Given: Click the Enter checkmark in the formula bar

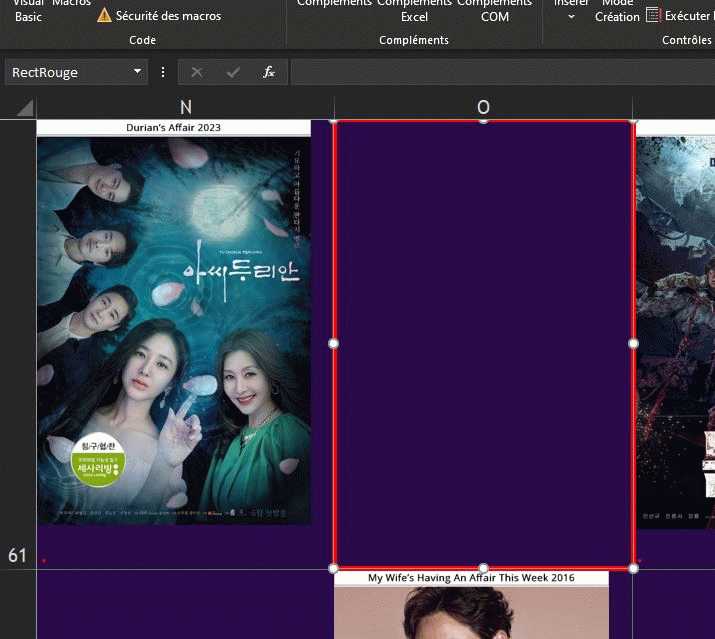Looking at the screenshot, I should click(x=233, y=73).
